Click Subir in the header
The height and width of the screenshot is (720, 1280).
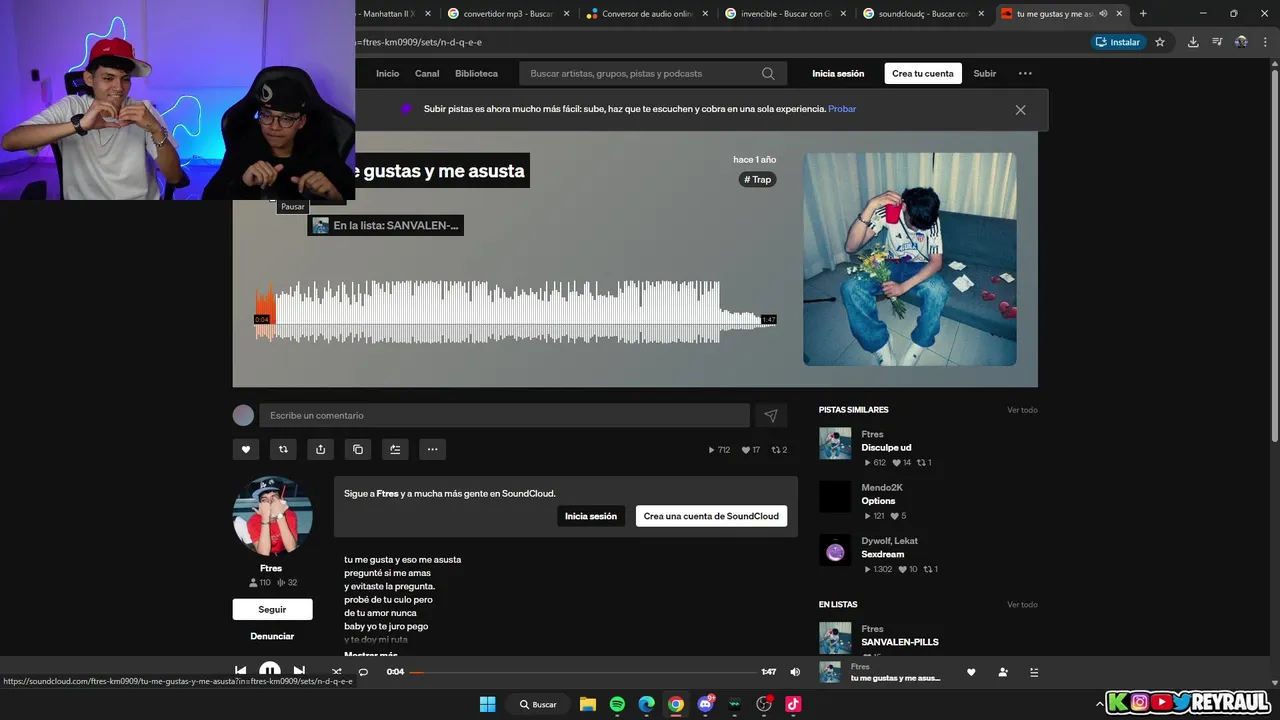click(985, 73)
